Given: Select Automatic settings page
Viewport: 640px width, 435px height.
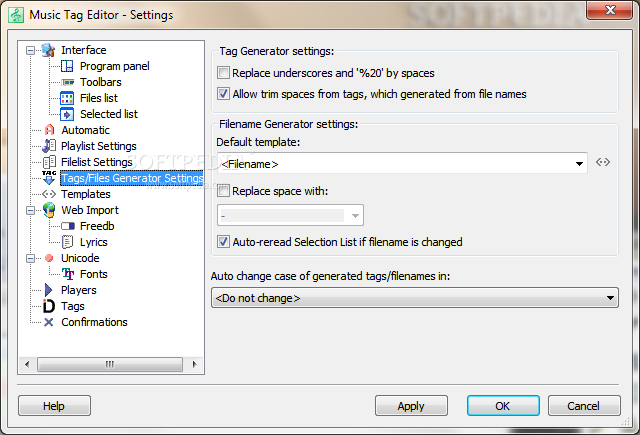Looking at the screenshot, I should [x=85, y=130].
